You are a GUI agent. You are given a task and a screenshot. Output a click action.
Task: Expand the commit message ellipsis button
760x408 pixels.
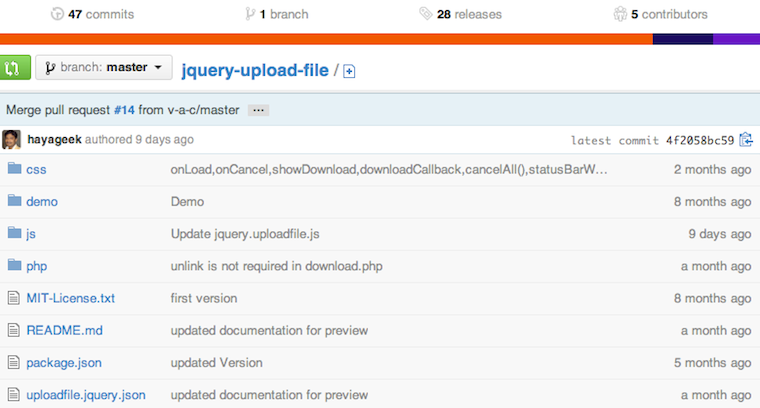pos(258,110)
